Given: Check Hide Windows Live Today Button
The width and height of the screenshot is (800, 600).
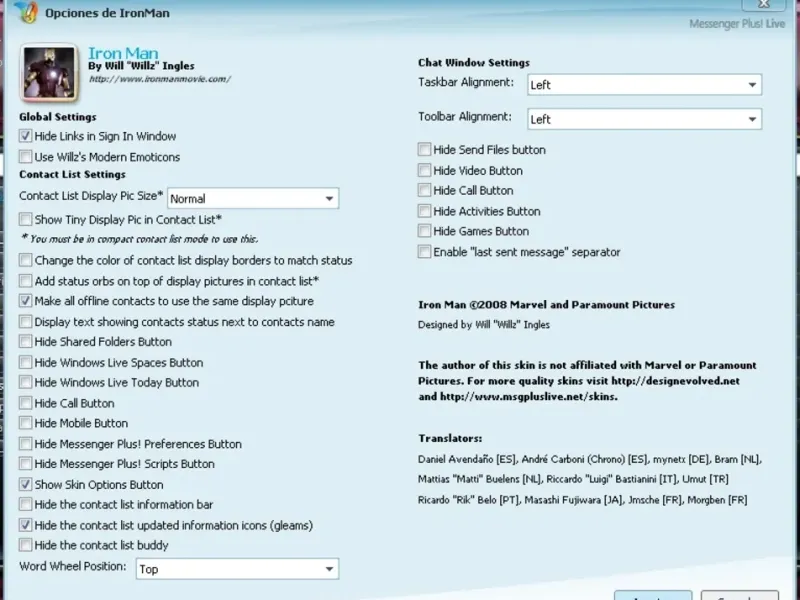Looking at the screenshot, I should [x=25, y=382].
